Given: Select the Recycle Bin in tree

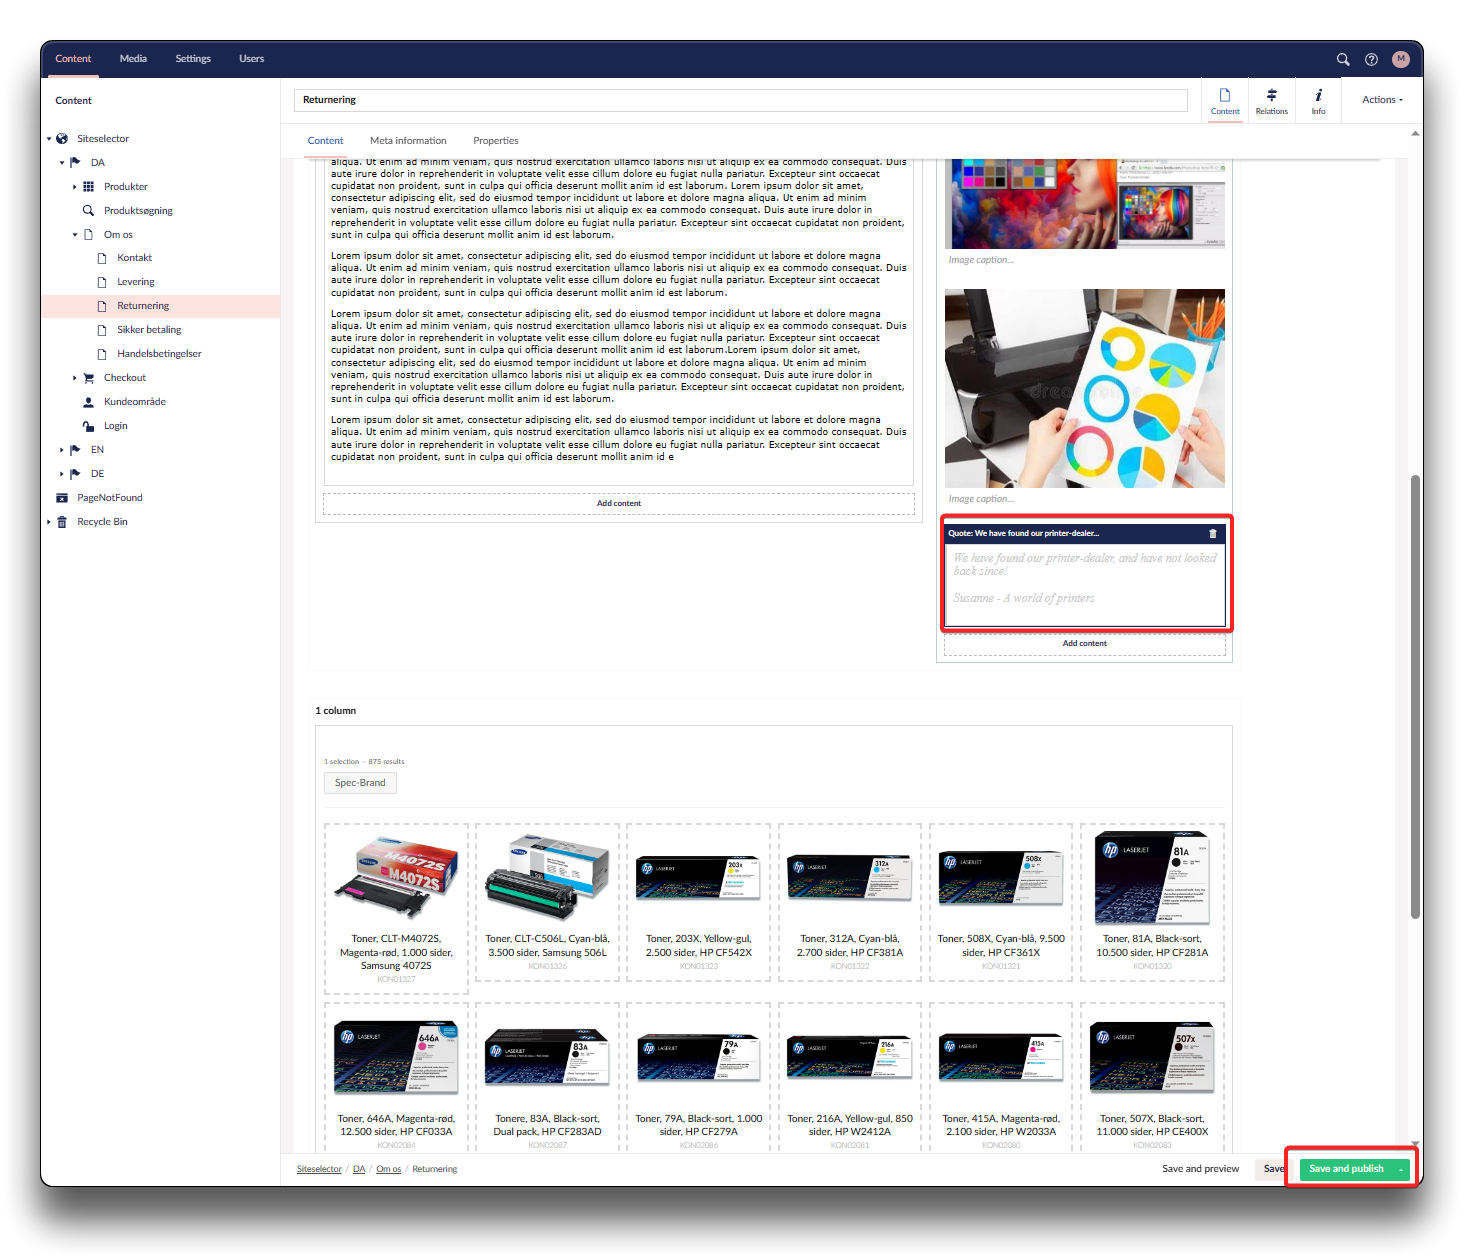Looking at the screenshot, I should pyautogui.click(x=102, y=522).
